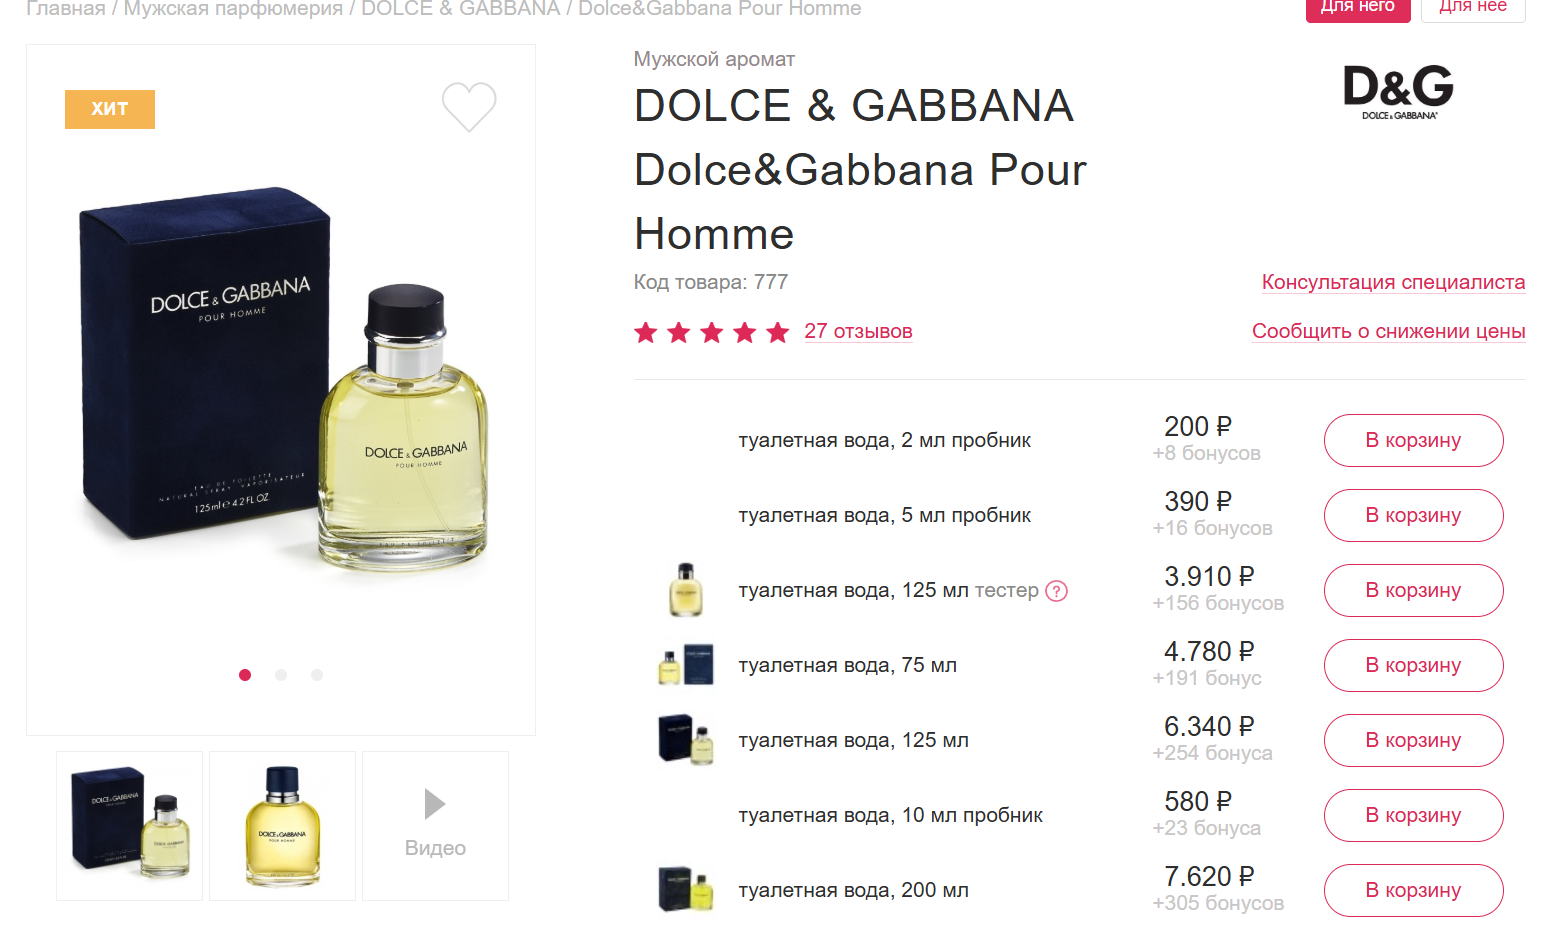Viewport: 1559px width, 945px height.
Task: Switch to second image carousel dot
Action: click(281, 675)
